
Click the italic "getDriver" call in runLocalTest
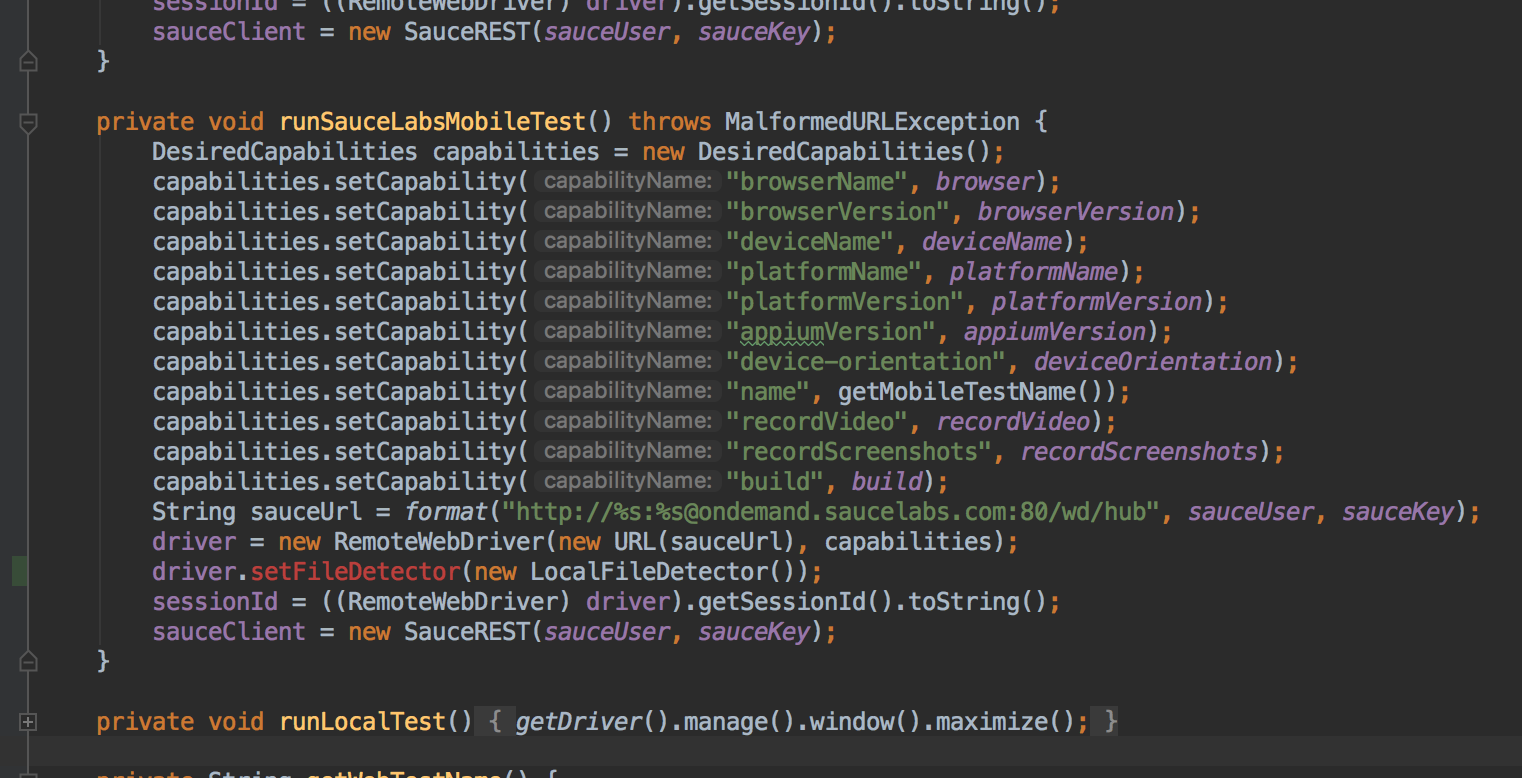pyautogui.click(x=578, y=722)
